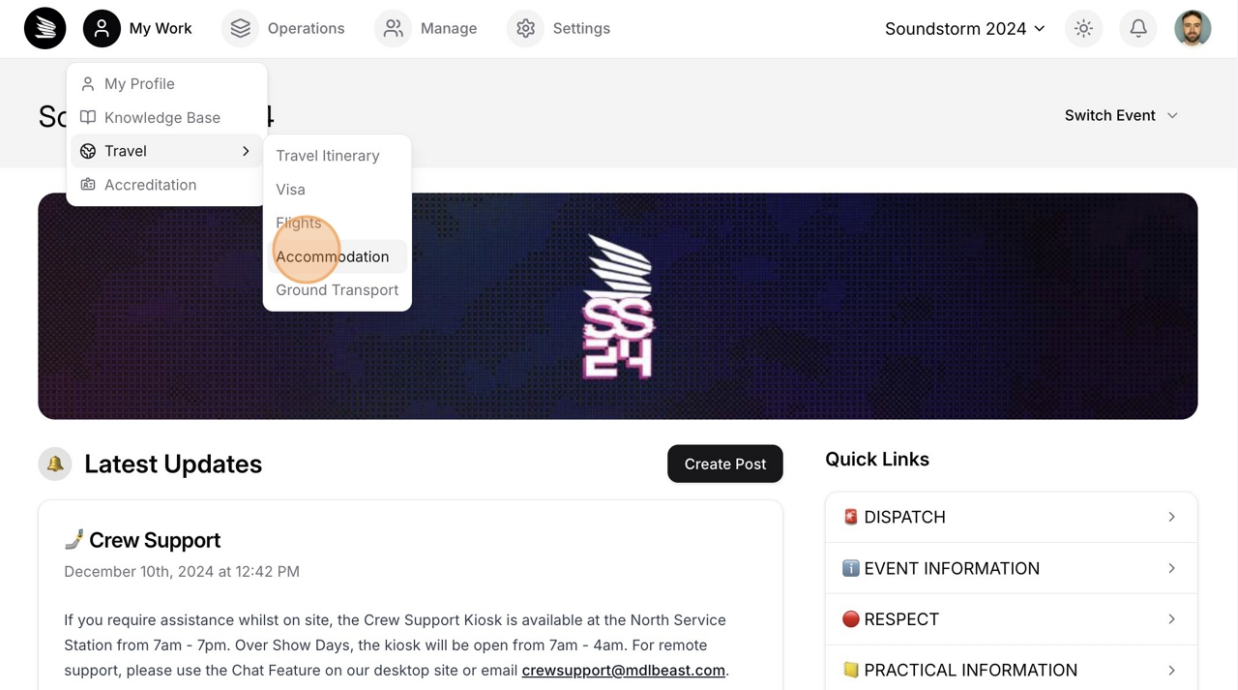Open the user avatar profile picture
1238x690 pixels.
coord(1192,29)
